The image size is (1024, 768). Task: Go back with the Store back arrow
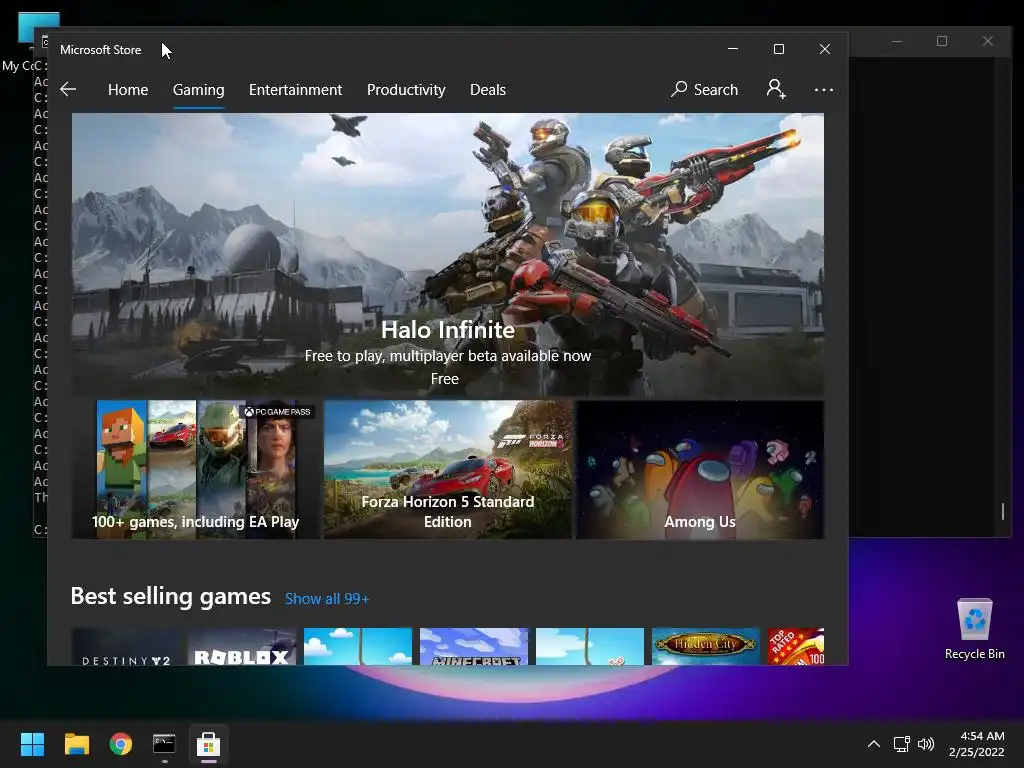point(68,89)
